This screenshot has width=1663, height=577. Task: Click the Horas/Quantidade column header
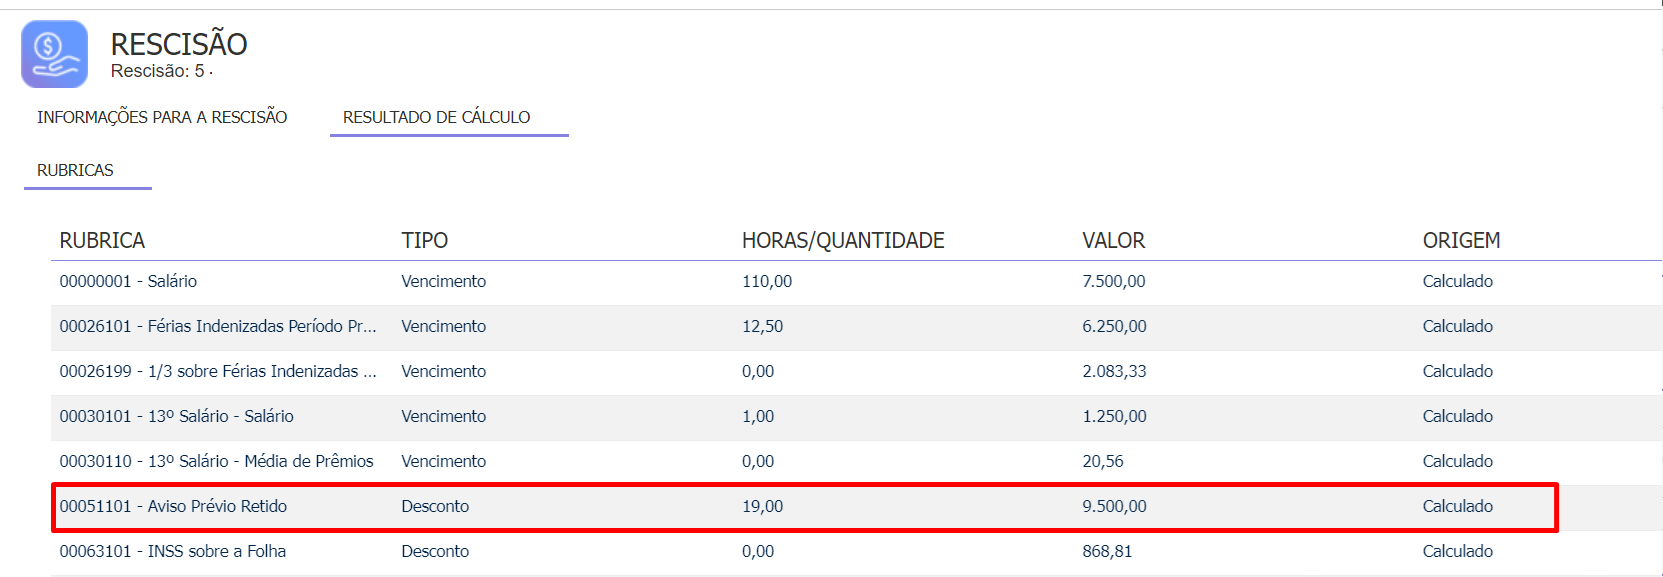click(843, 240)
